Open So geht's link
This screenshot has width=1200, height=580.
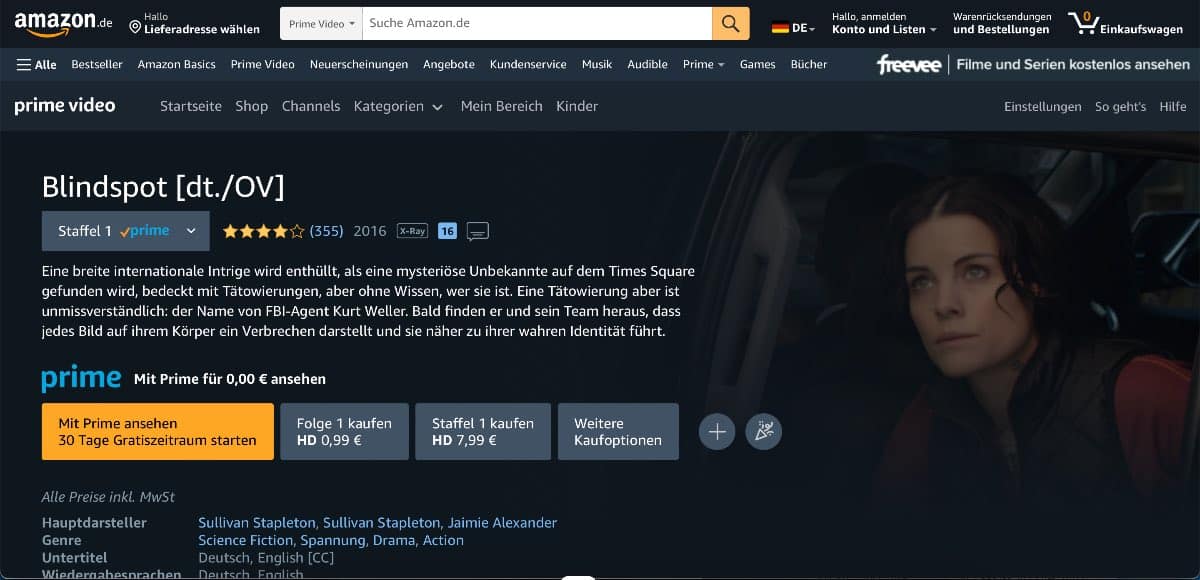1120,106
